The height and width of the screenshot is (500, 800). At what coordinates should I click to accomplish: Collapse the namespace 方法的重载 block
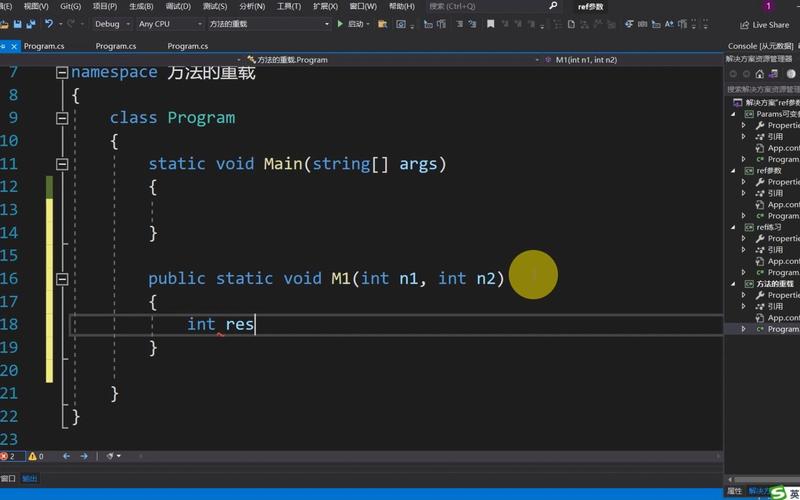[x=62, y=72]
